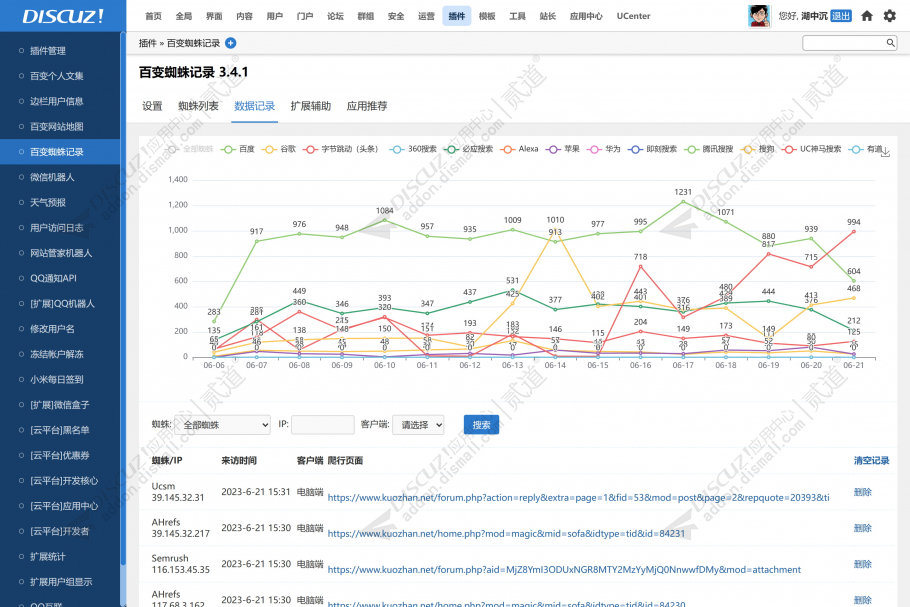The height and width of the screenshot is (607, 910).
Task: Open the 插件 top menu
Action: [x=457, y=16]
